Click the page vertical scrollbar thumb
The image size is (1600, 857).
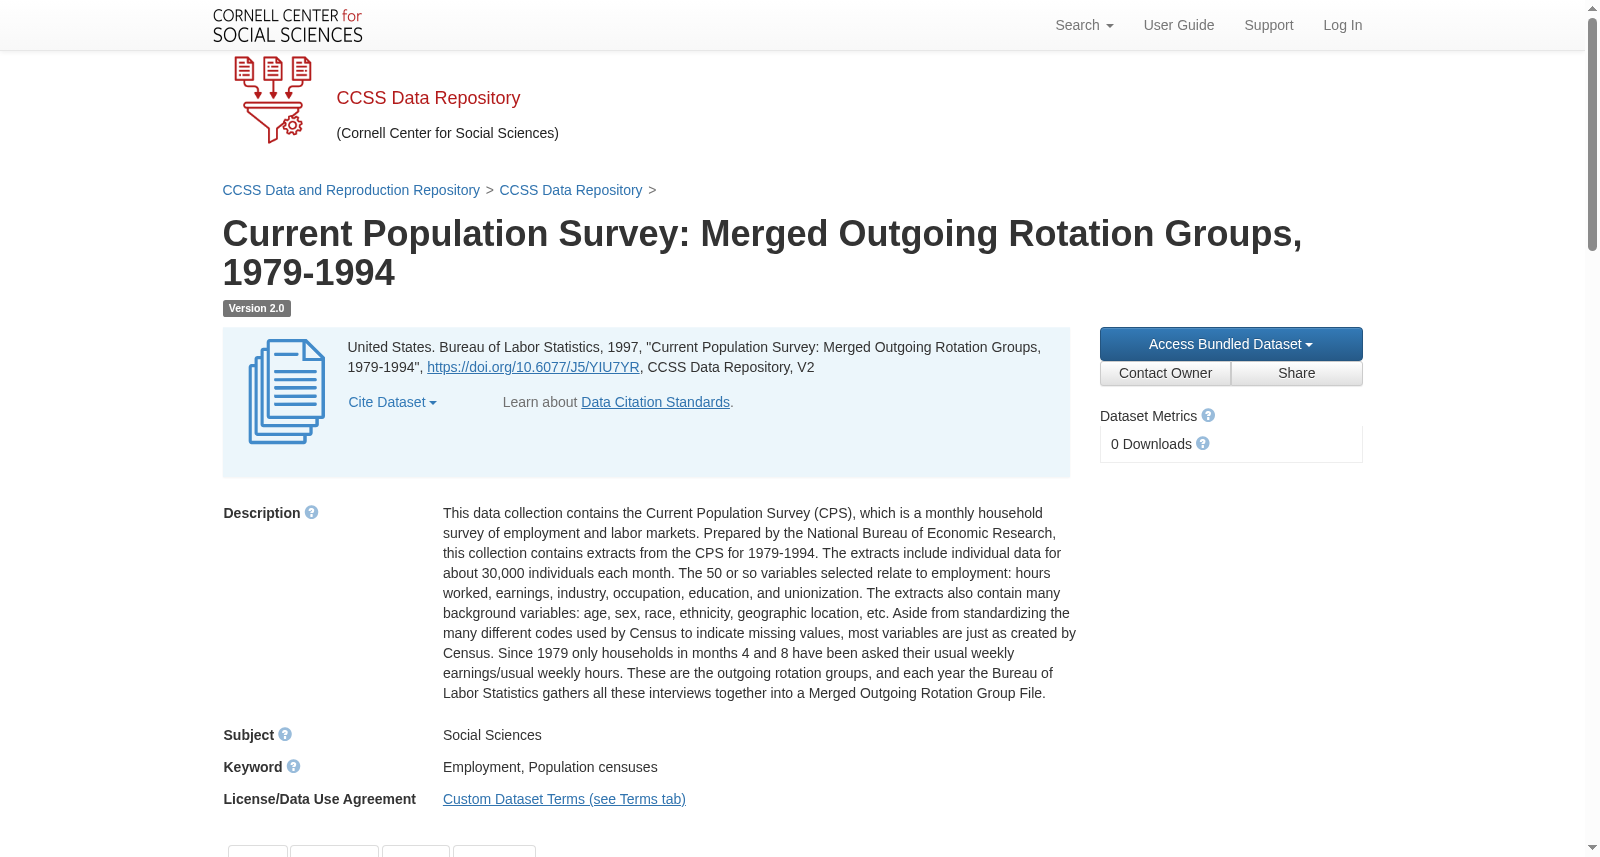pos(1592,133)
